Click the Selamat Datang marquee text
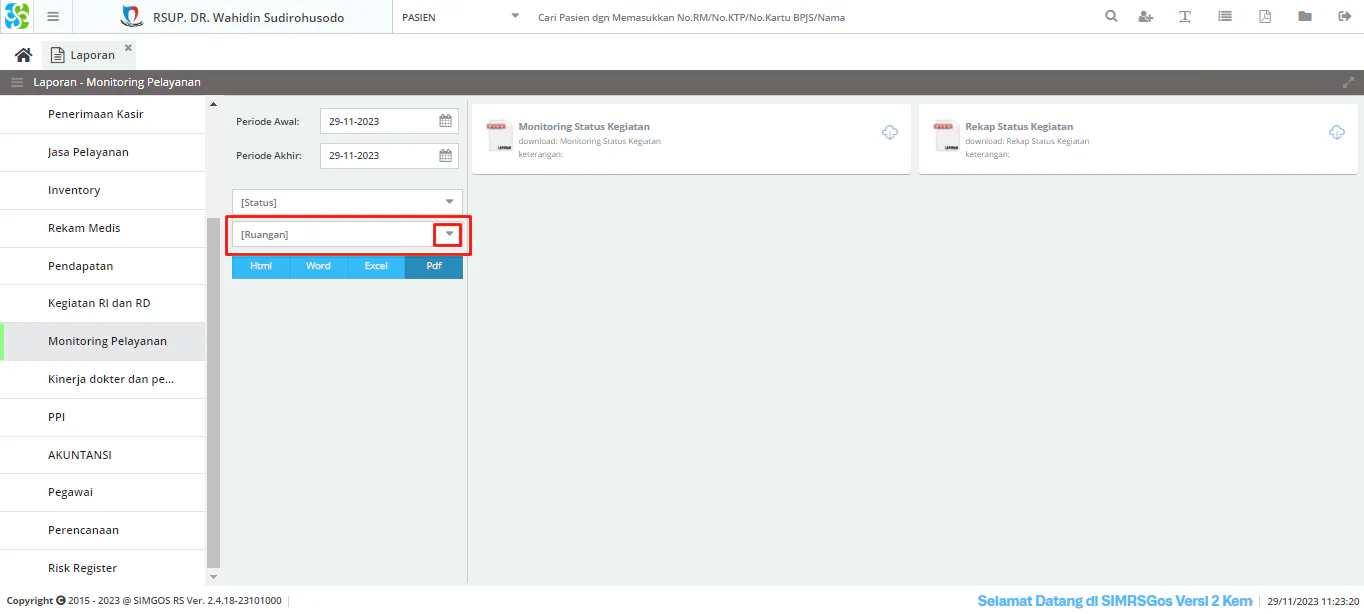 1115,600
